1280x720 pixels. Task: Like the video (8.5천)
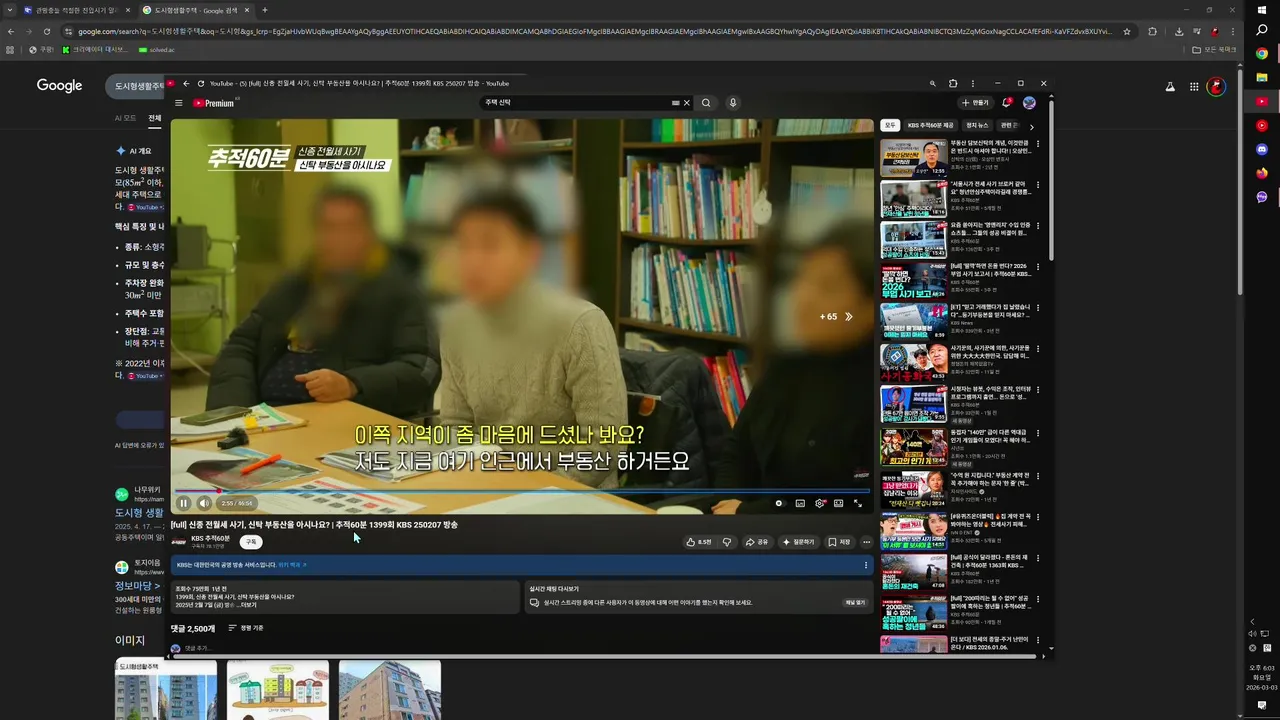tap(699, 542)
